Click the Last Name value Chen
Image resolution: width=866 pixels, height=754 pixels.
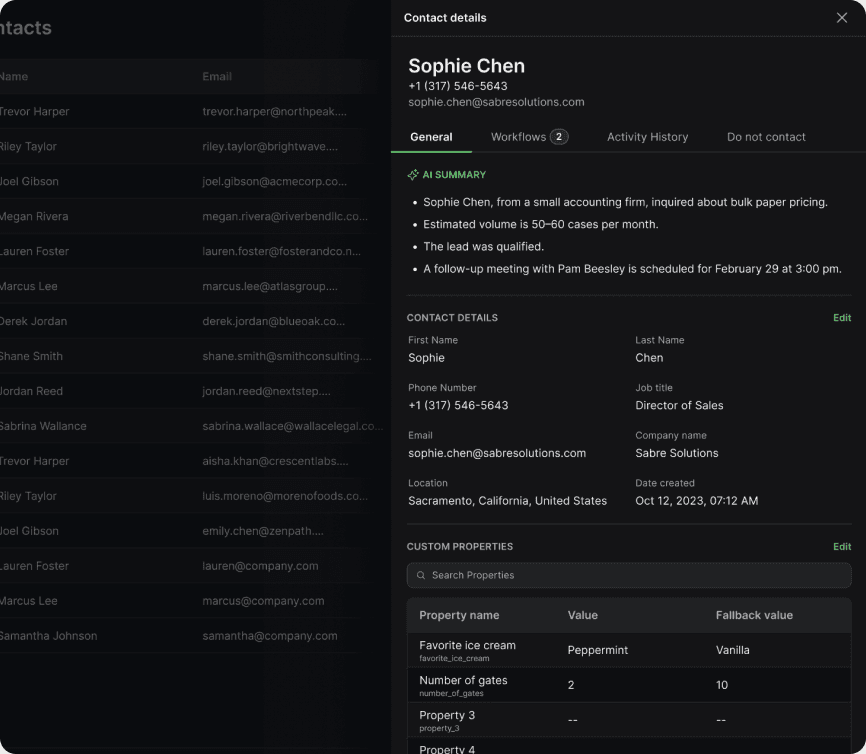649,358
